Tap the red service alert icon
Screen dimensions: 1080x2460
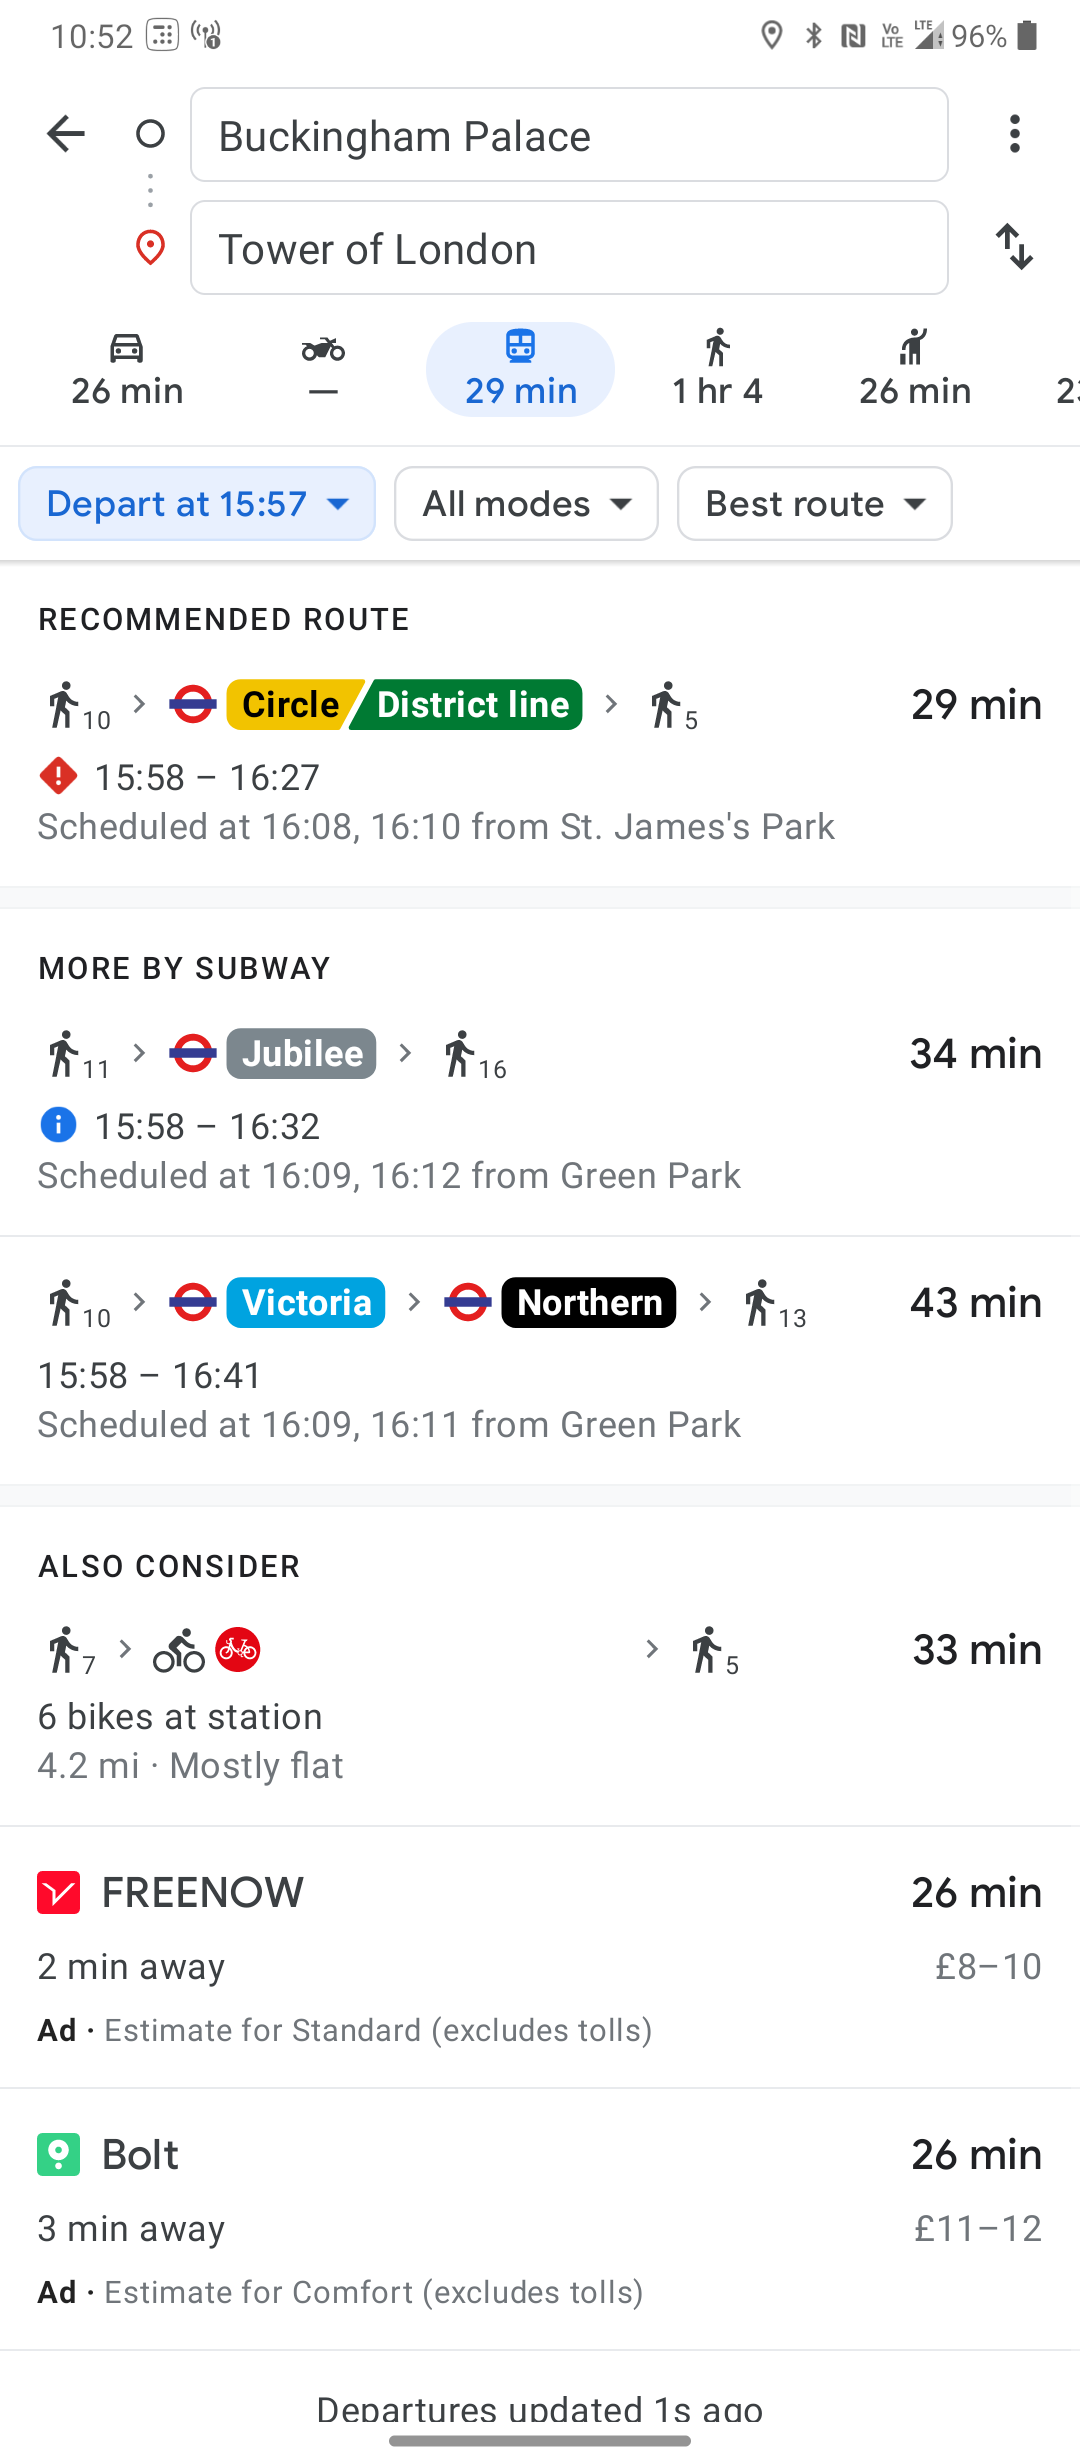pos(59,776)
